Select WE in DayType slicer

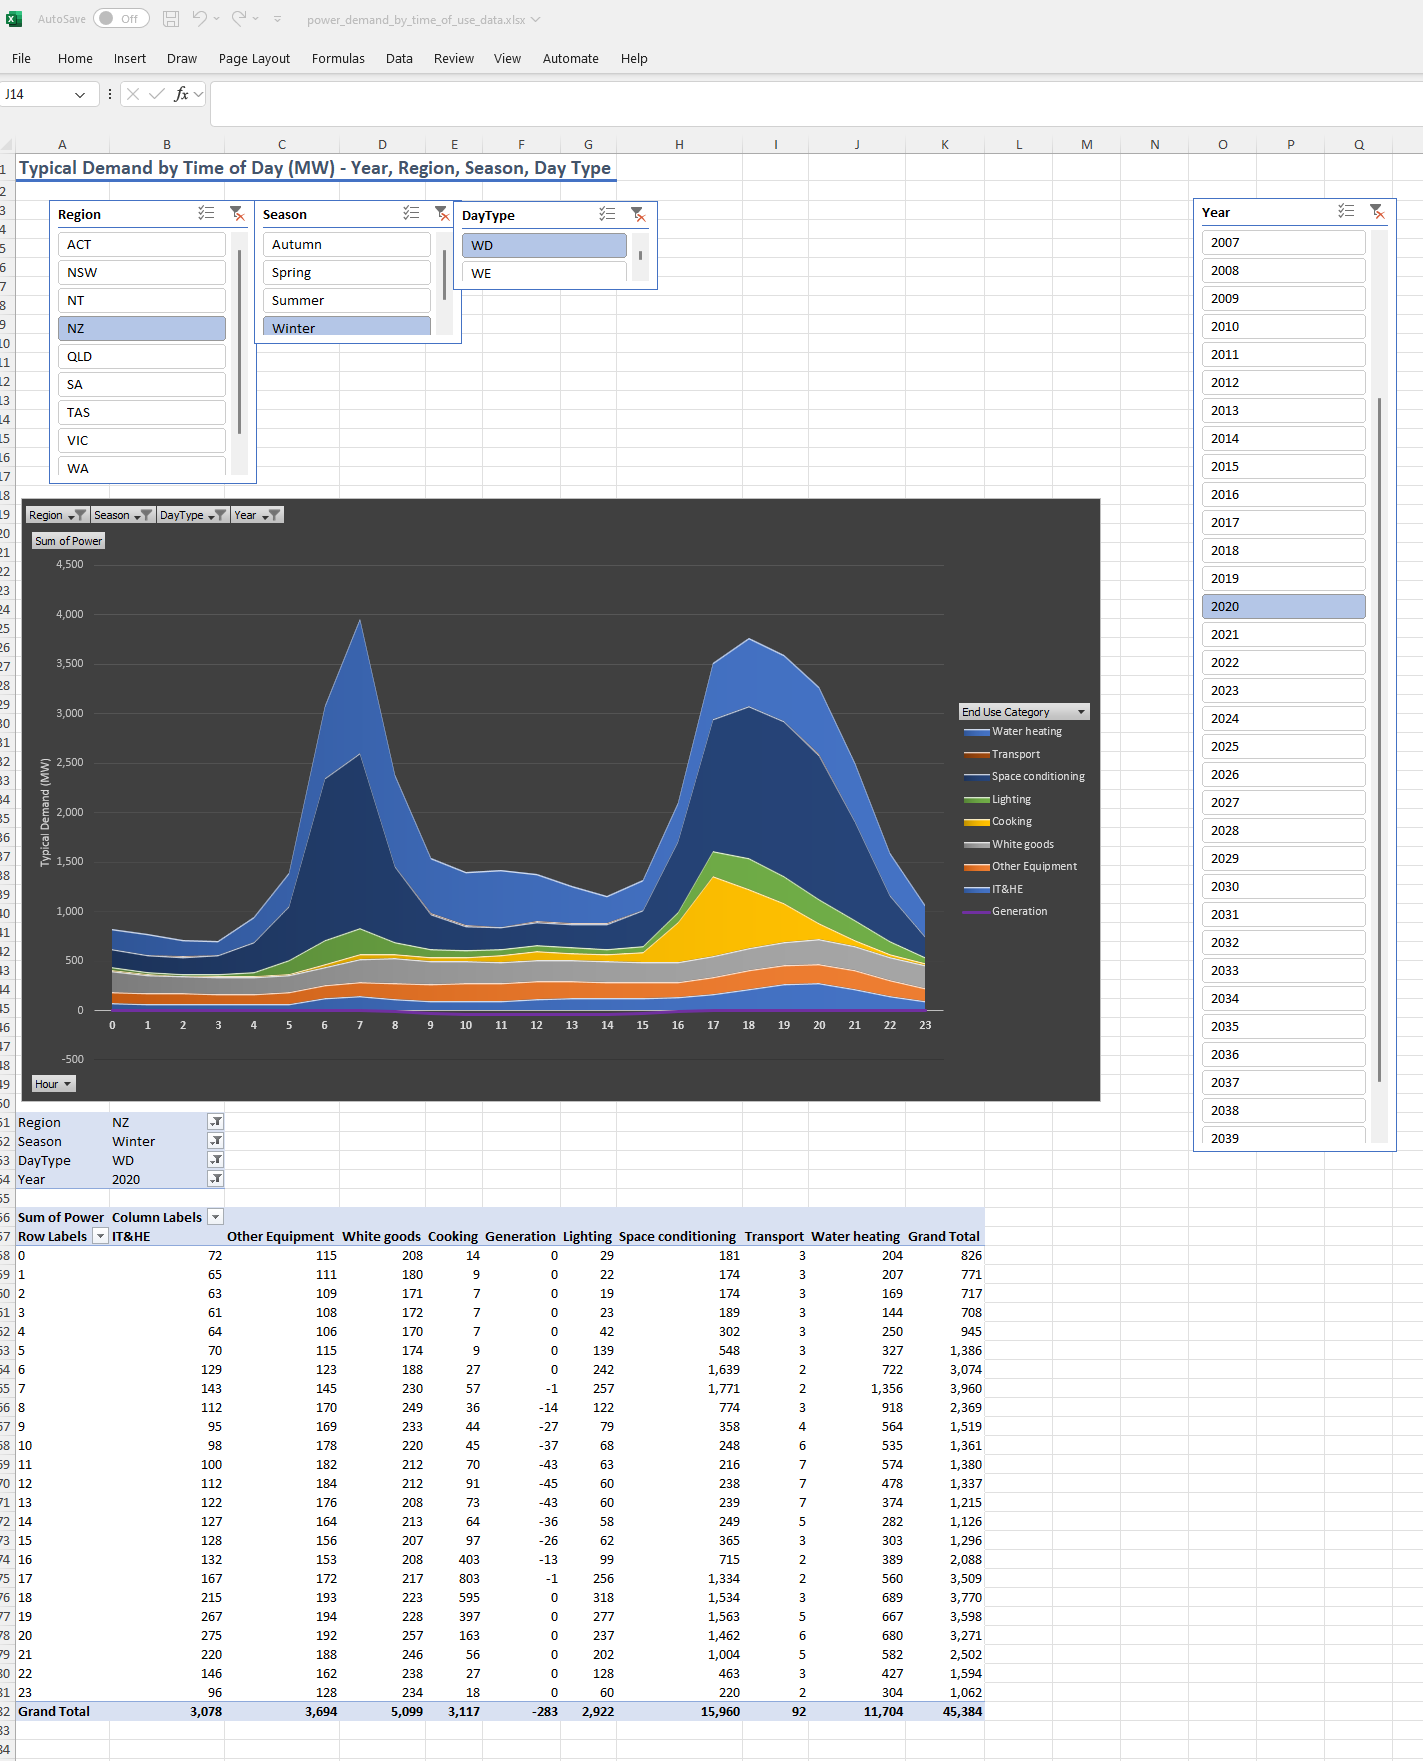[544, 273]
